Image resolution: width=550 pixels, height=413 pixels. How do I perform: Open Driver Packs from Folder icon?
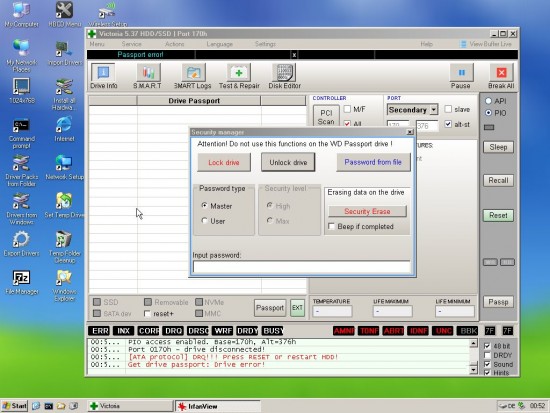click(21, 171)
